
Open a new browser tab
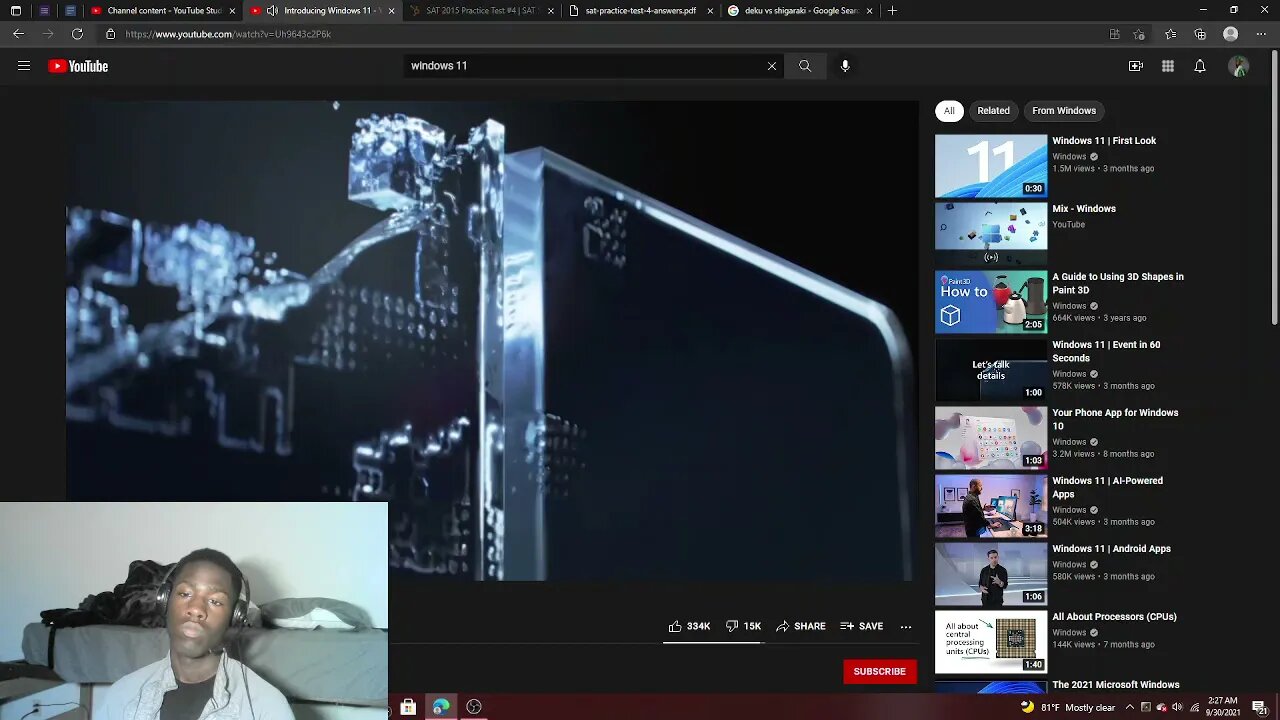tap(892, 11)
